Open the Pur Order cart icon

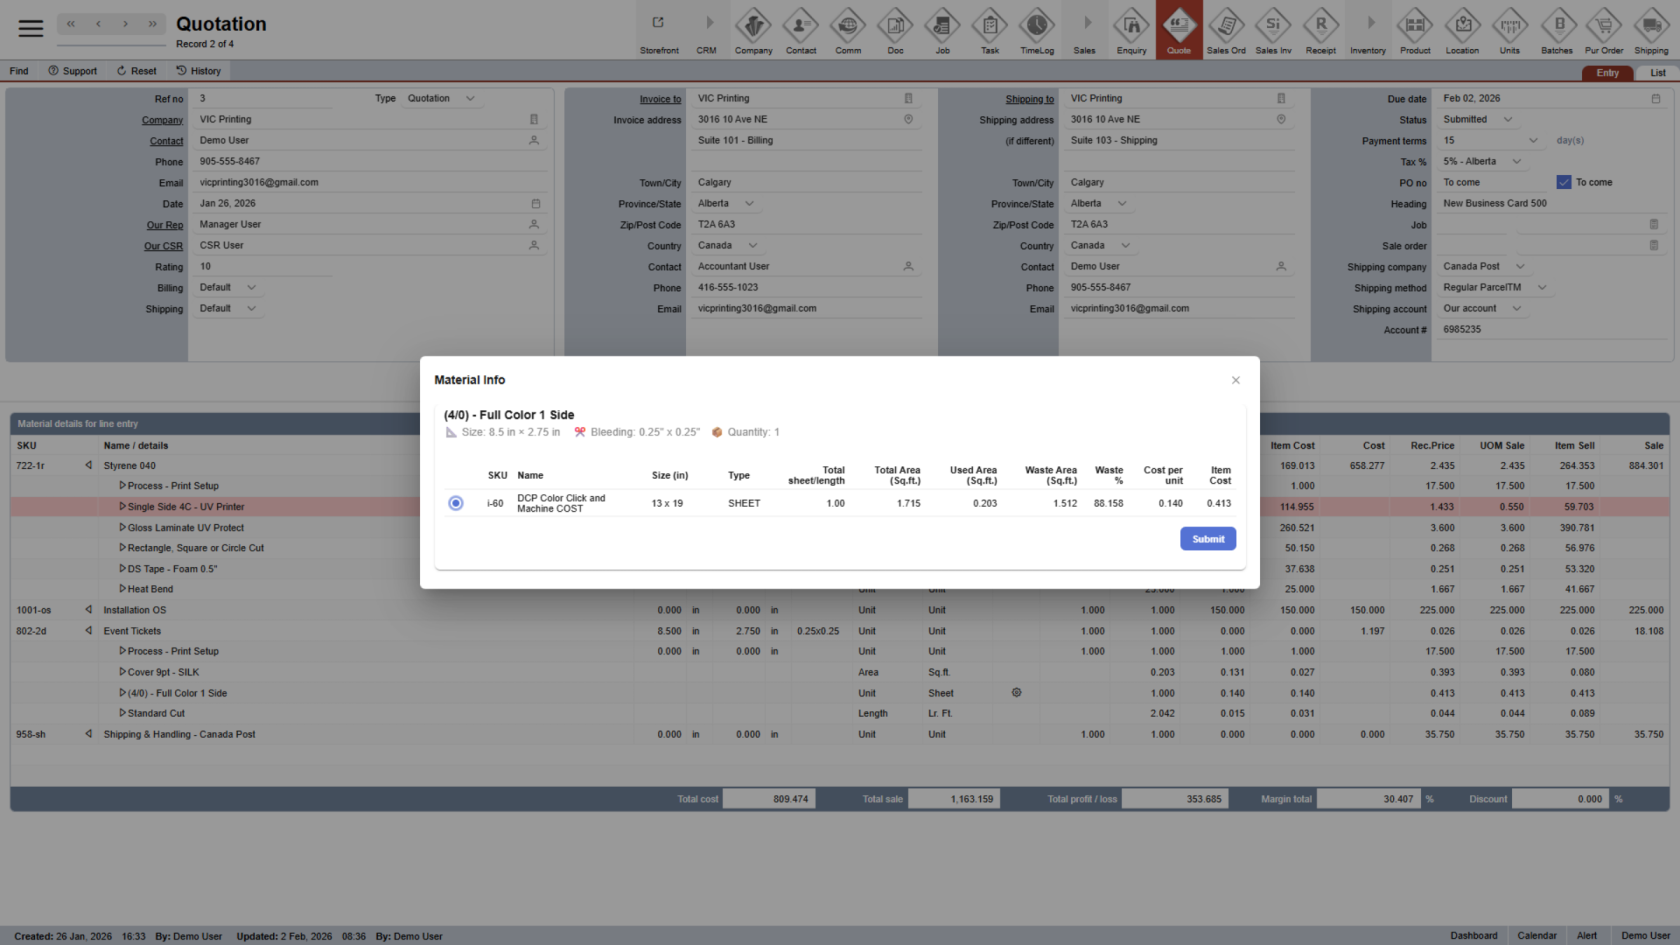[x=1604, y=26]
